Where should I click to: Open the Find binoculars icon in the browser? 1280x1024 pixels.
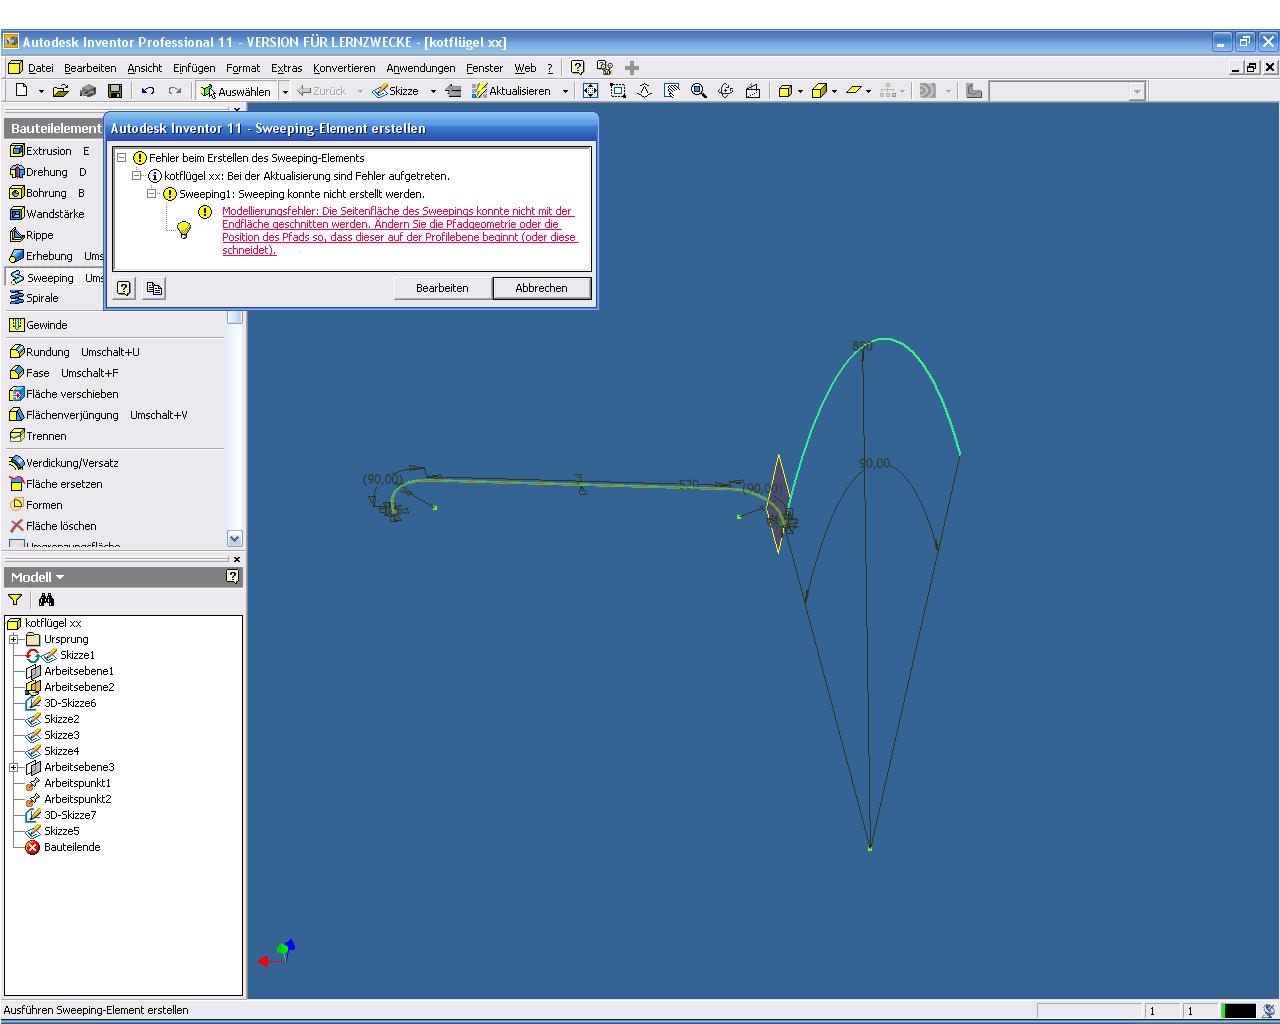pyautogui.click(x=46, y=600)
